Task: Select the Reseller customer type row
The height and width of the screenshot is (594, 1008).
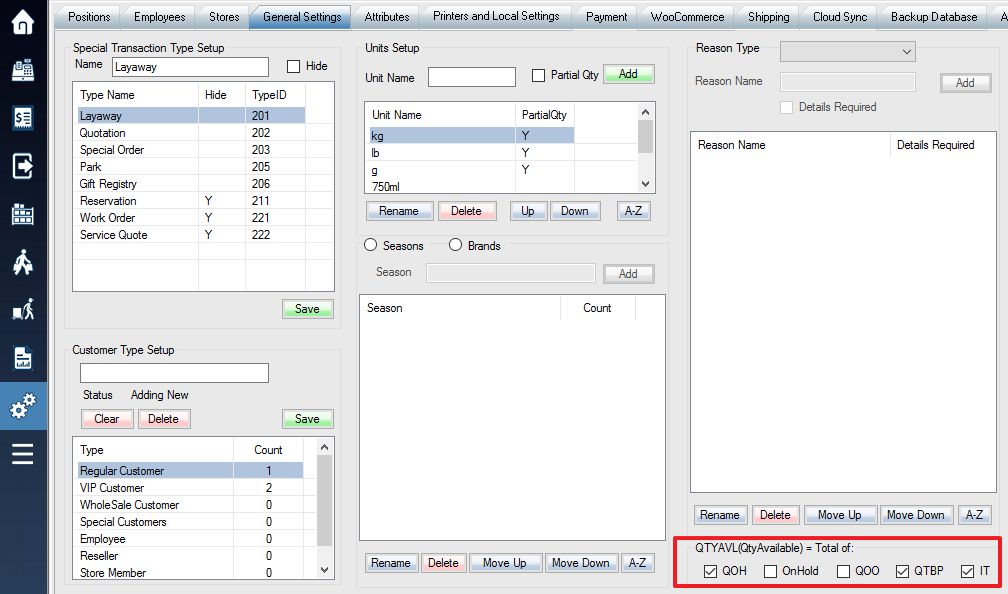Action: [x=190, y=556]
